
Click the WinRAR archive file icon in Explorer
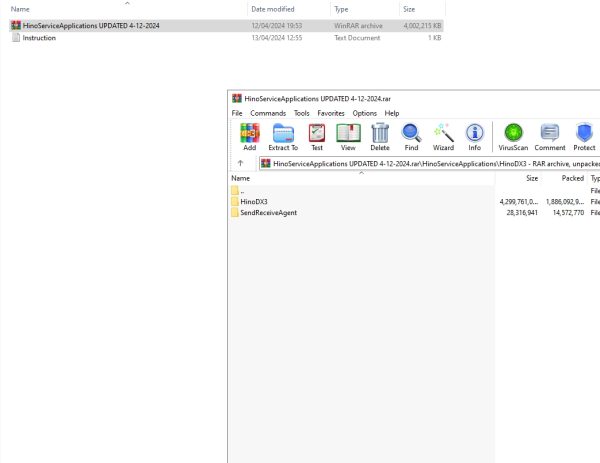(x=16, y=25)
